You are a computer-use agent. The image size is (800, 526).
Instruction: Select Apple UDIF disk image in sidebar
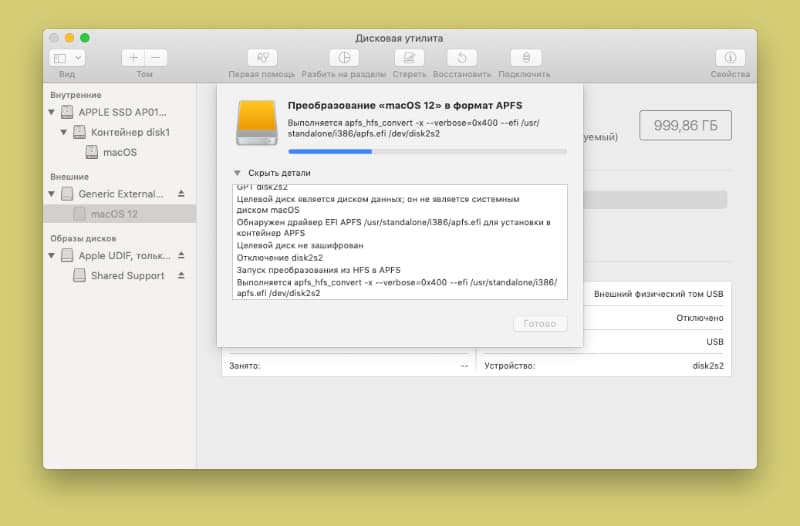click(119, 255)
